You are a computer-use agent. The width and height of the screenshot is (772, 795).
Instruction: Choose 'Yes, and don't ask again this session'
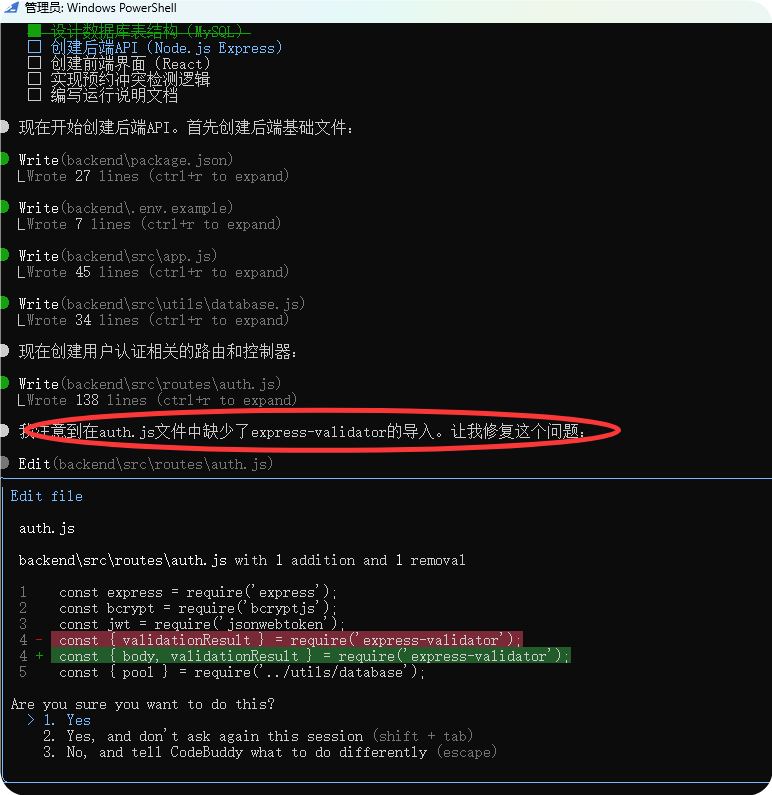[203, 736]
